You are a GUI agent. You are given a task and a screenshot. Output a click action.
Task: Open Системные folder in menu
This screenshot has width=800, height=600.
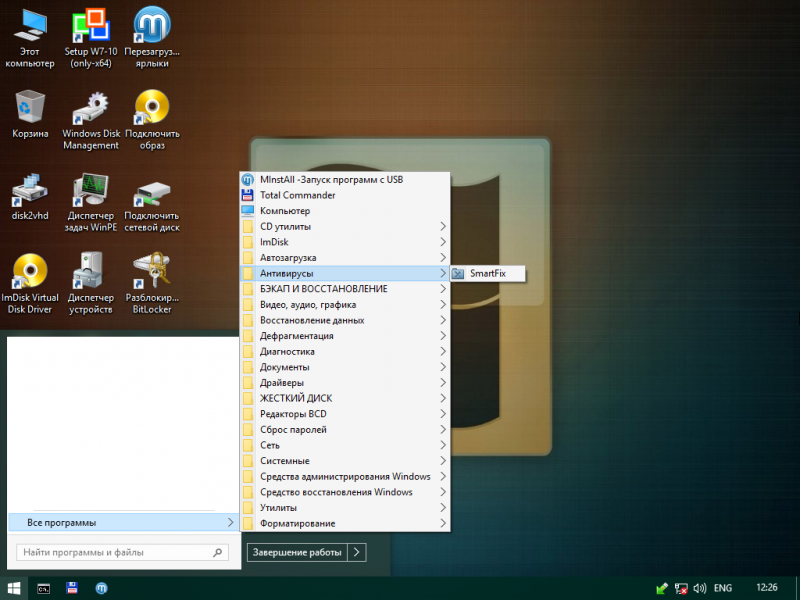click(x=345, y=461)
